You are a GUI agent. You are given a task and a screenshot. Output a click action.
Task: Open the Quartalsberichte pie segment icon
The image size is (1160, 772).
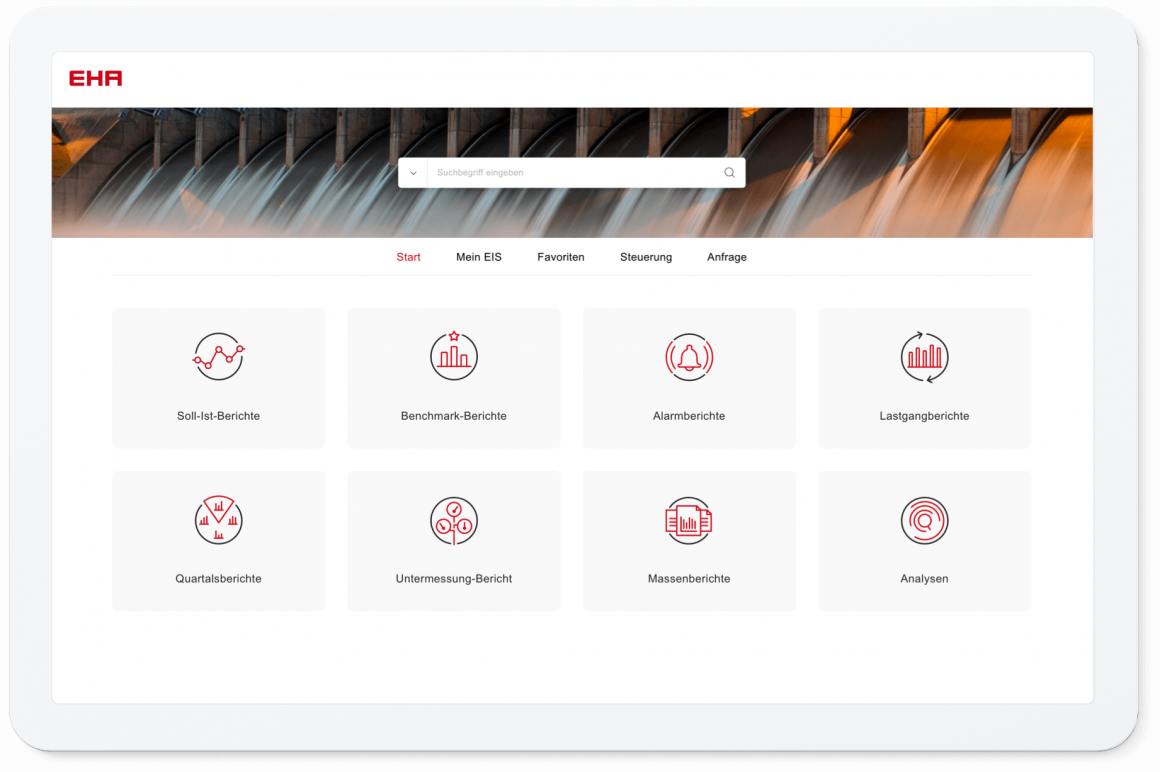point(218,520)
